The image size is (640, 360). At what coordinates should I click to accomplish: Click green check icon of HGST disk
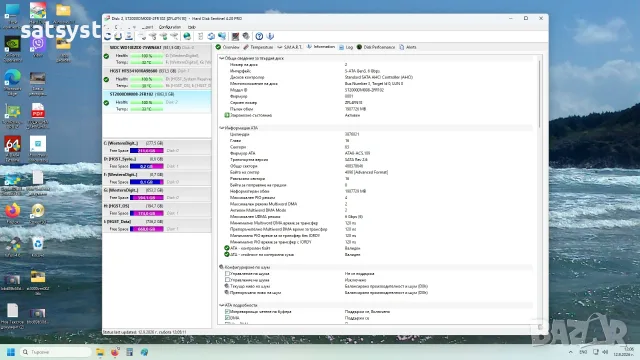tap(107, 79)
